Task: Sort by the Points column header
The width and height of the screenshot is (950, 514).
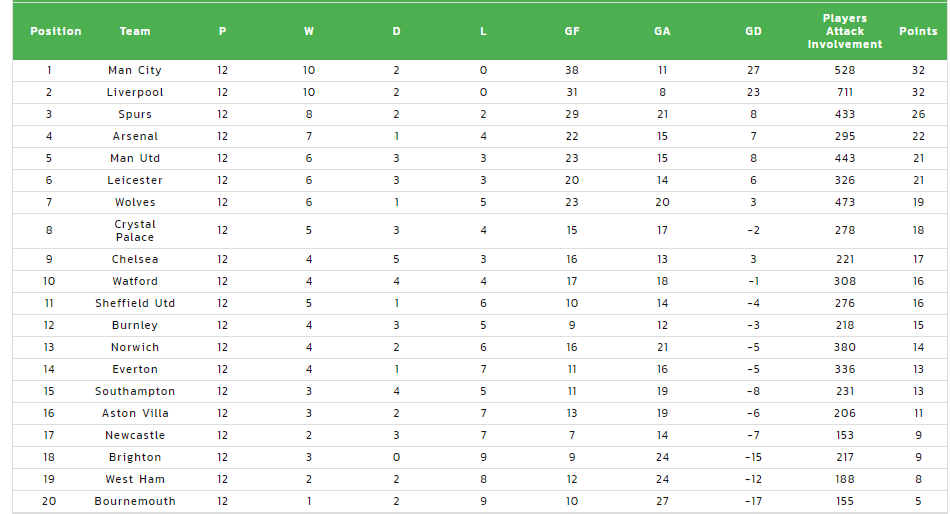Action: click(x=918, y=31)
